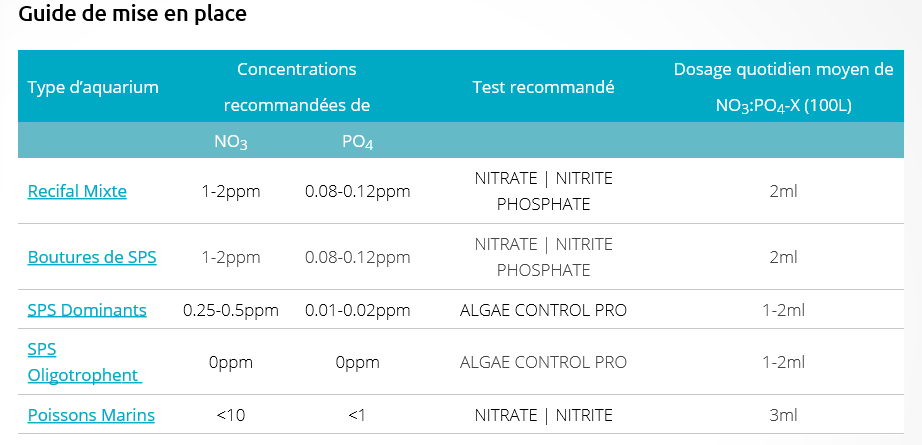This screenshot has width=922, height=445.
Task: Click the Concentrations recommandées de header
Action: pyautogui.click(x=297, y=87)
